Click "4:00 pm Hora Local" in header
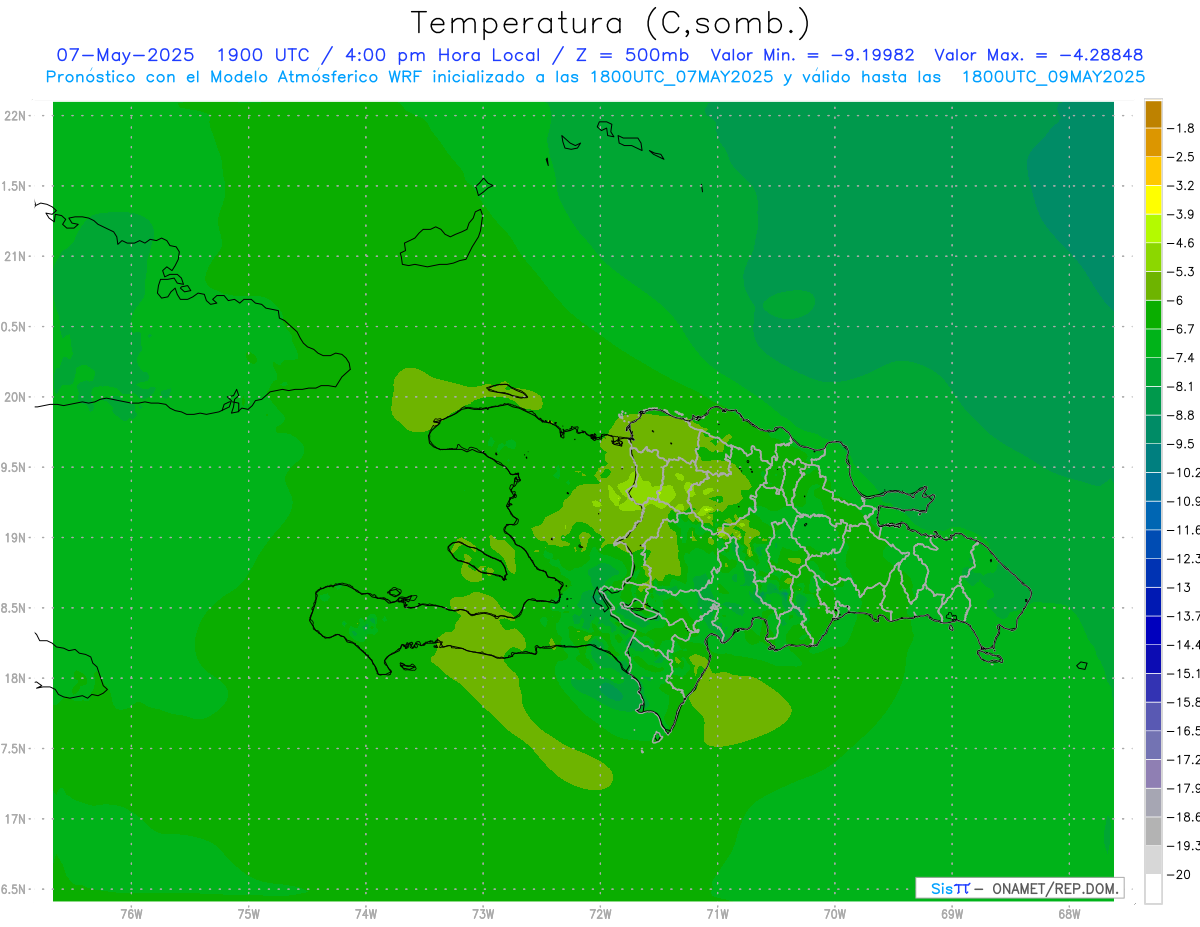 tap(443, 55)
